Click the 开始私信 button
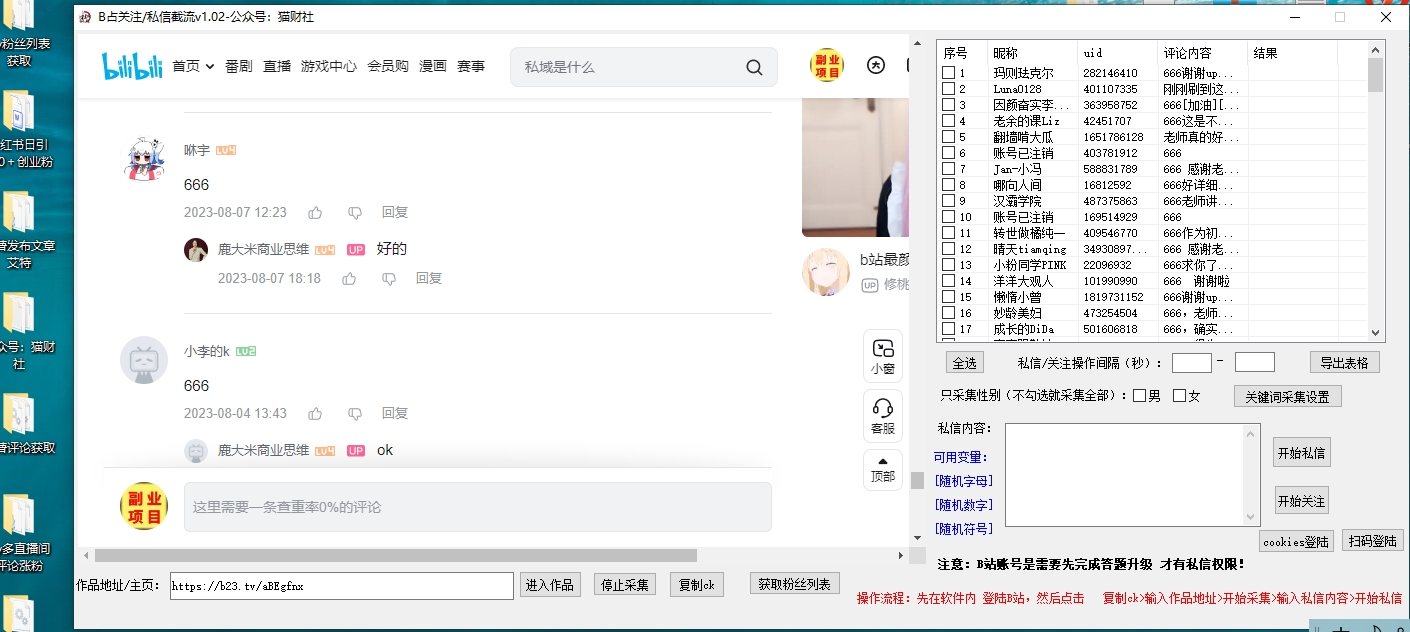The height and width of the screenshot is (632, 1410). click(x=1301, y=453)
